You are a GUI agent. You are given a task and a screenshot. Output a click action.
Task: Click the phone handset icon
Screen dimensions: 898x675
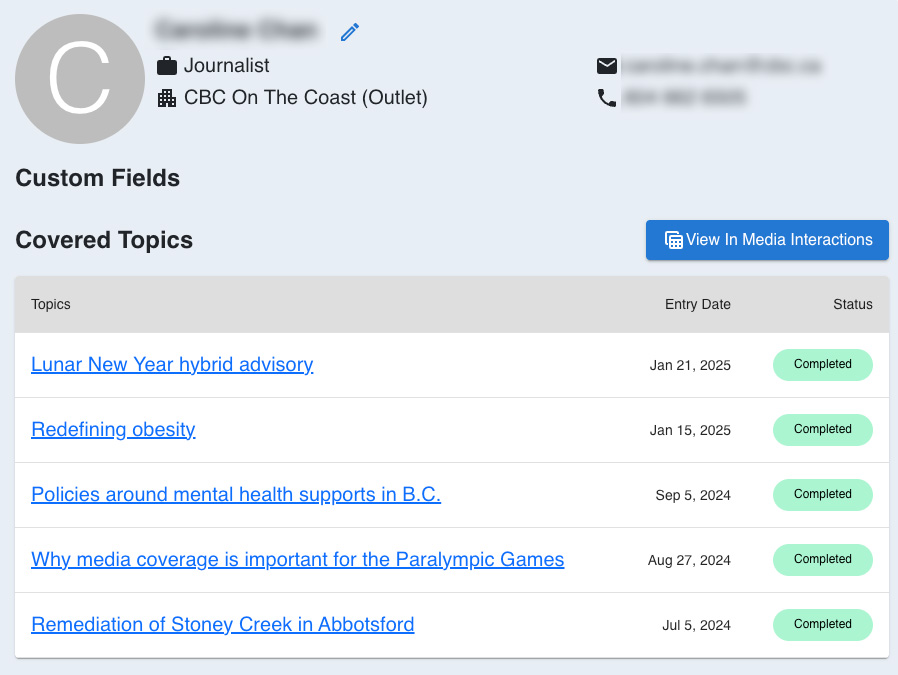(x=606, y=98)
